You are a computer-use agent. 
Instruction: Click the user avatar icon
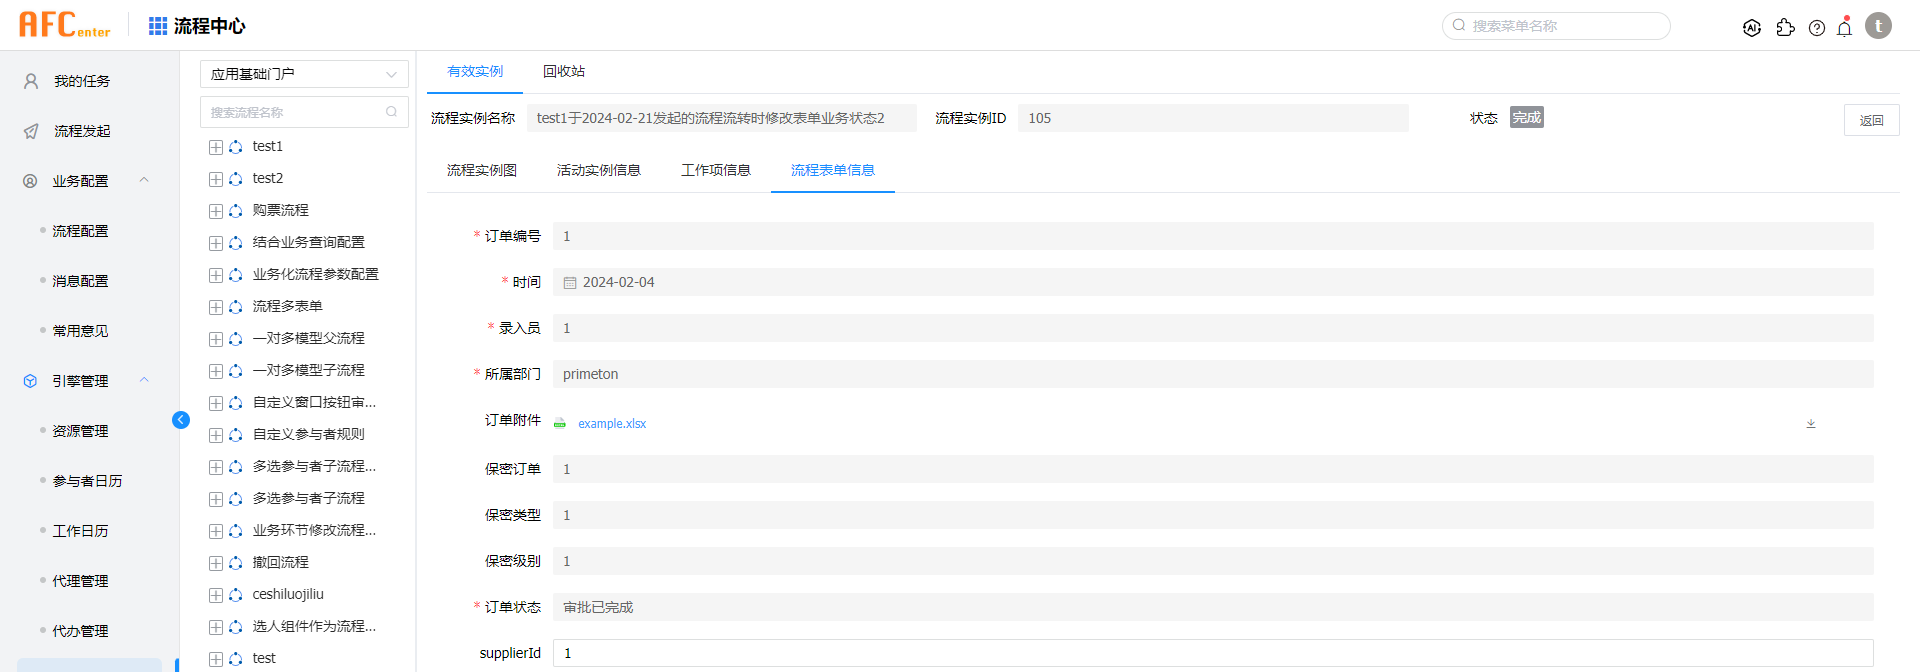coord(1878,26)
